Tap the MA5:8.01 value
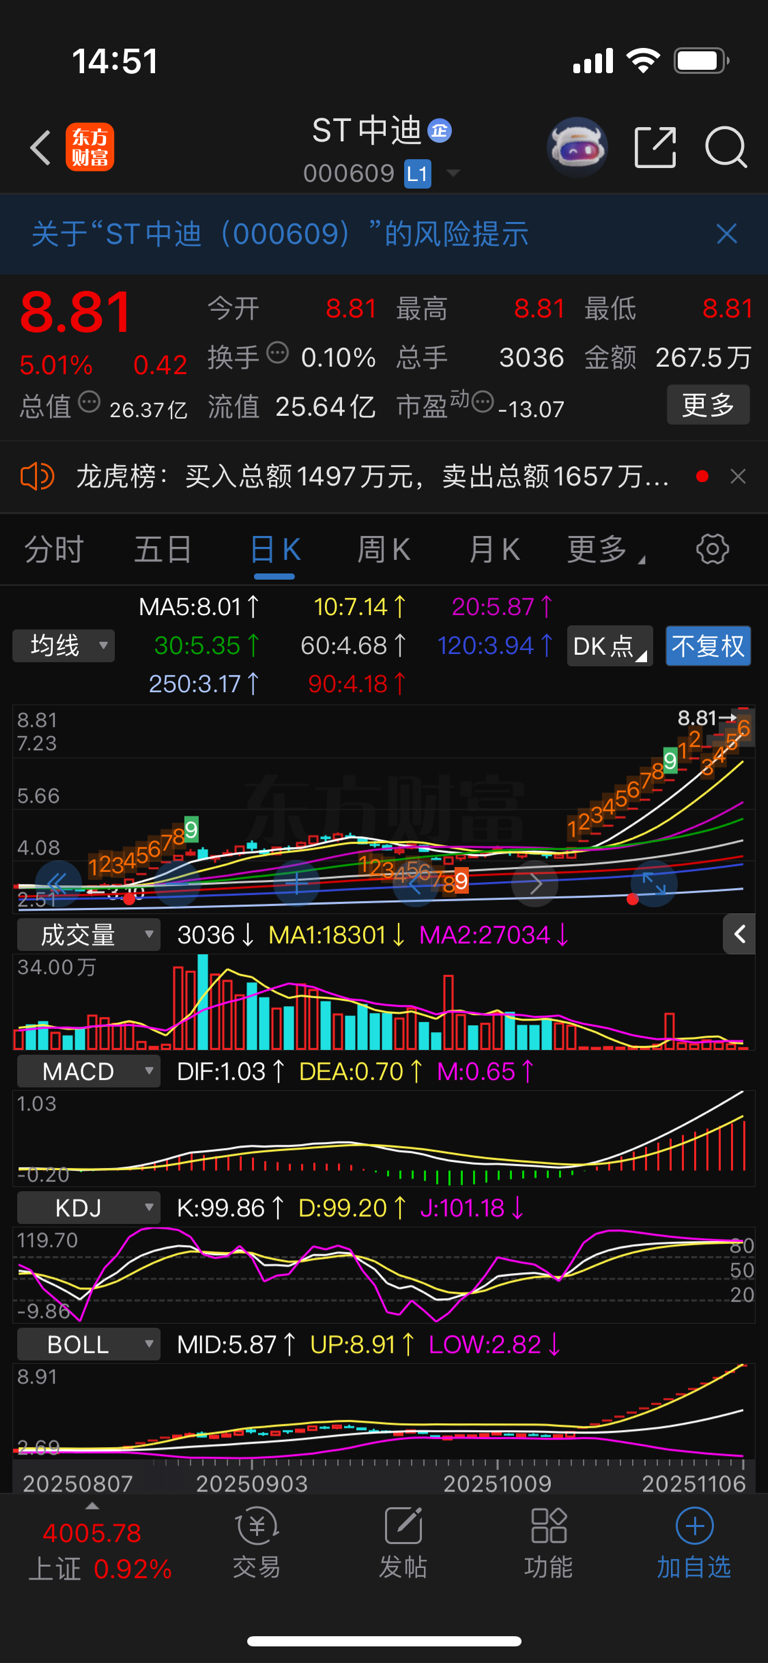Image resolution: width=768 pixels, height=1663 pixels. [x=199, y=607]
